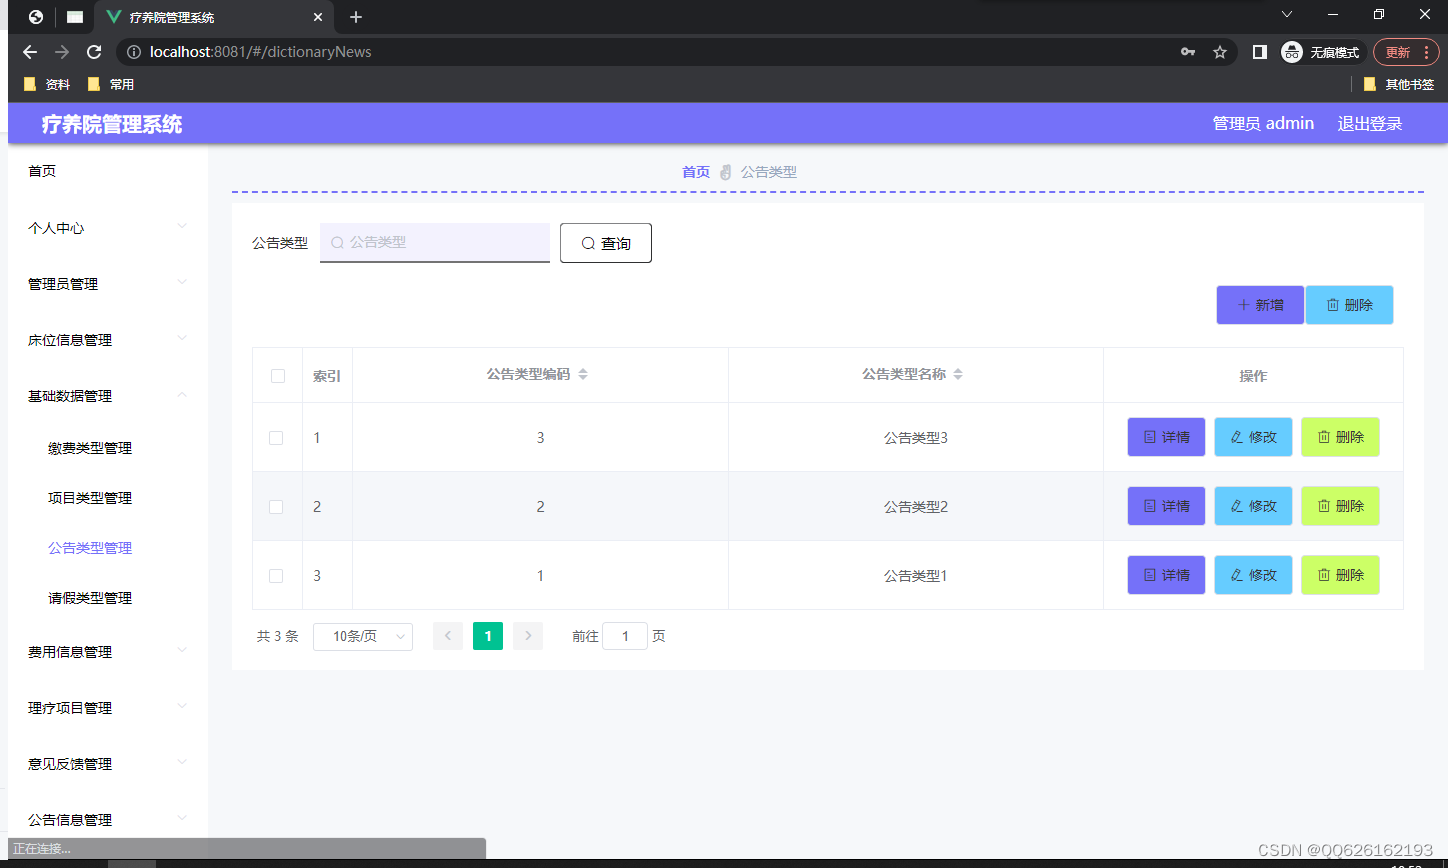The height and width of the screenshot is (868, 1448).
Task: Click the 新增 add button
Action: point(1260,305)
